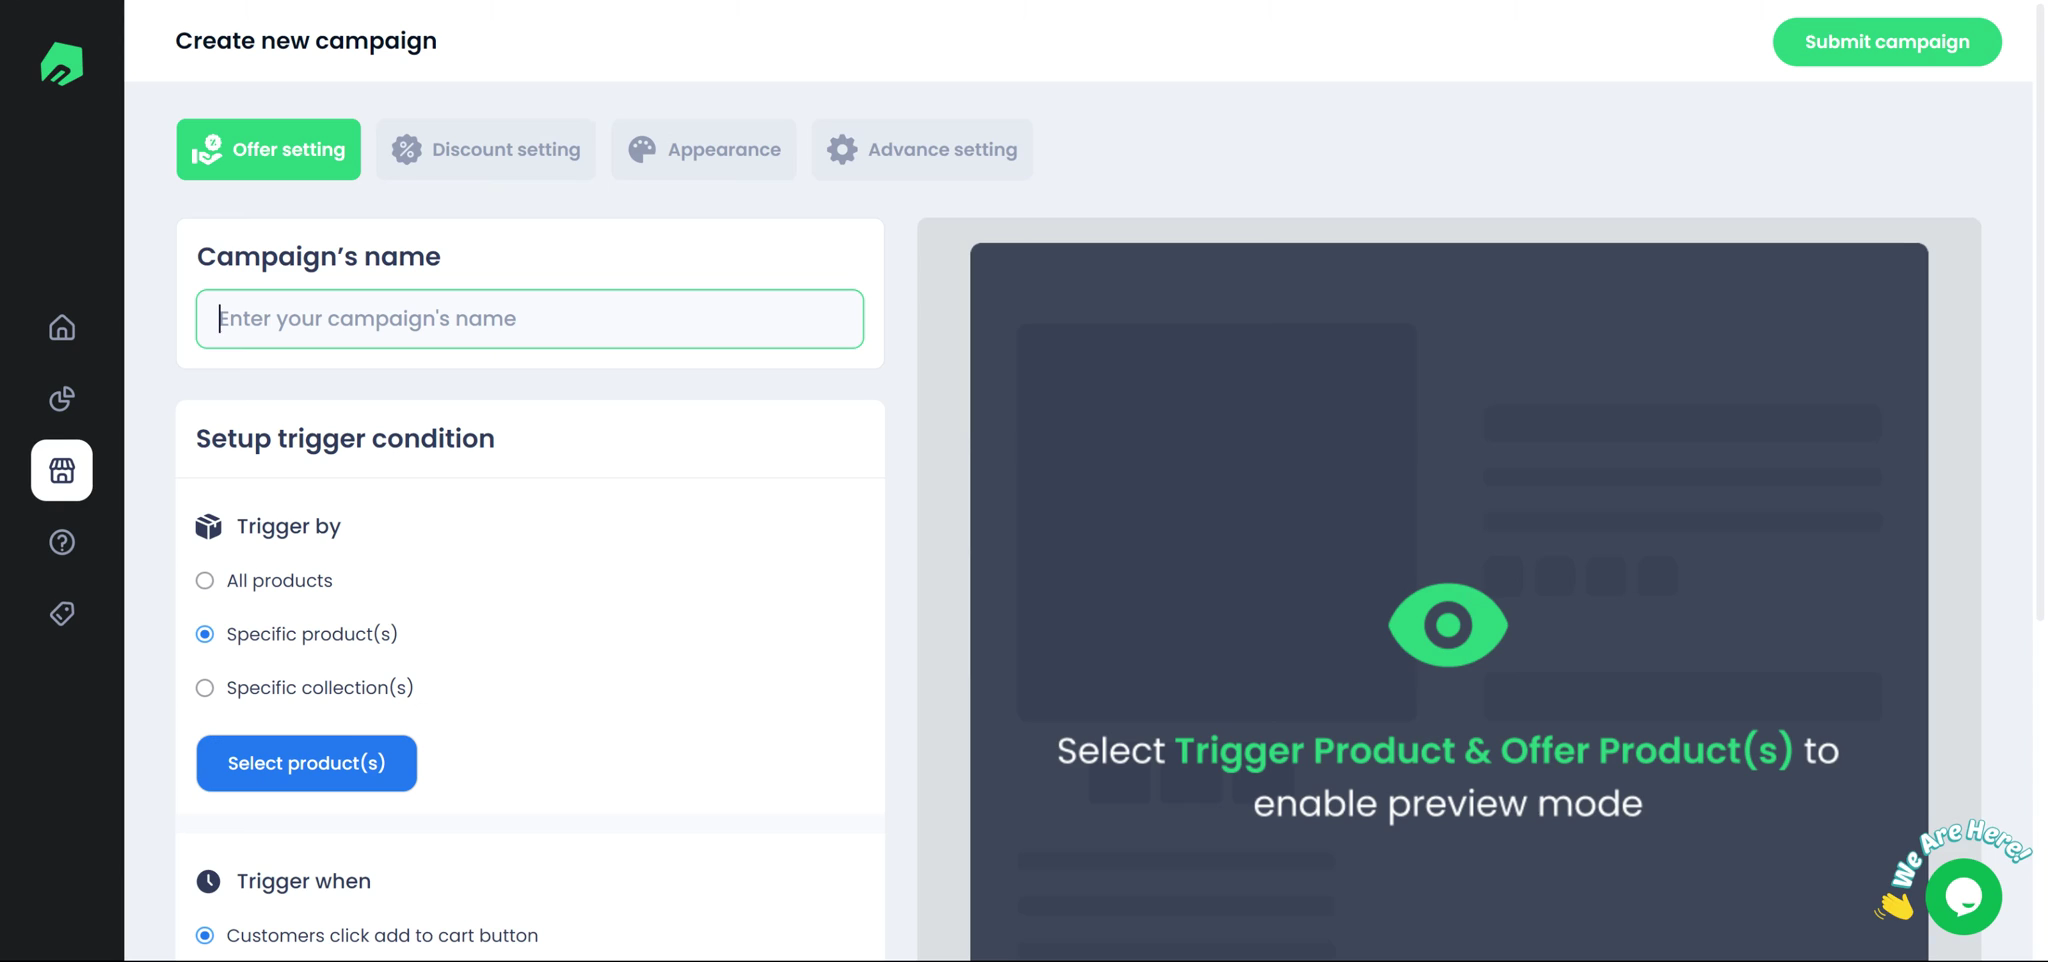Switch to the Appearance tab
This screenshot has width=2048, height=962.
point(704,149)
